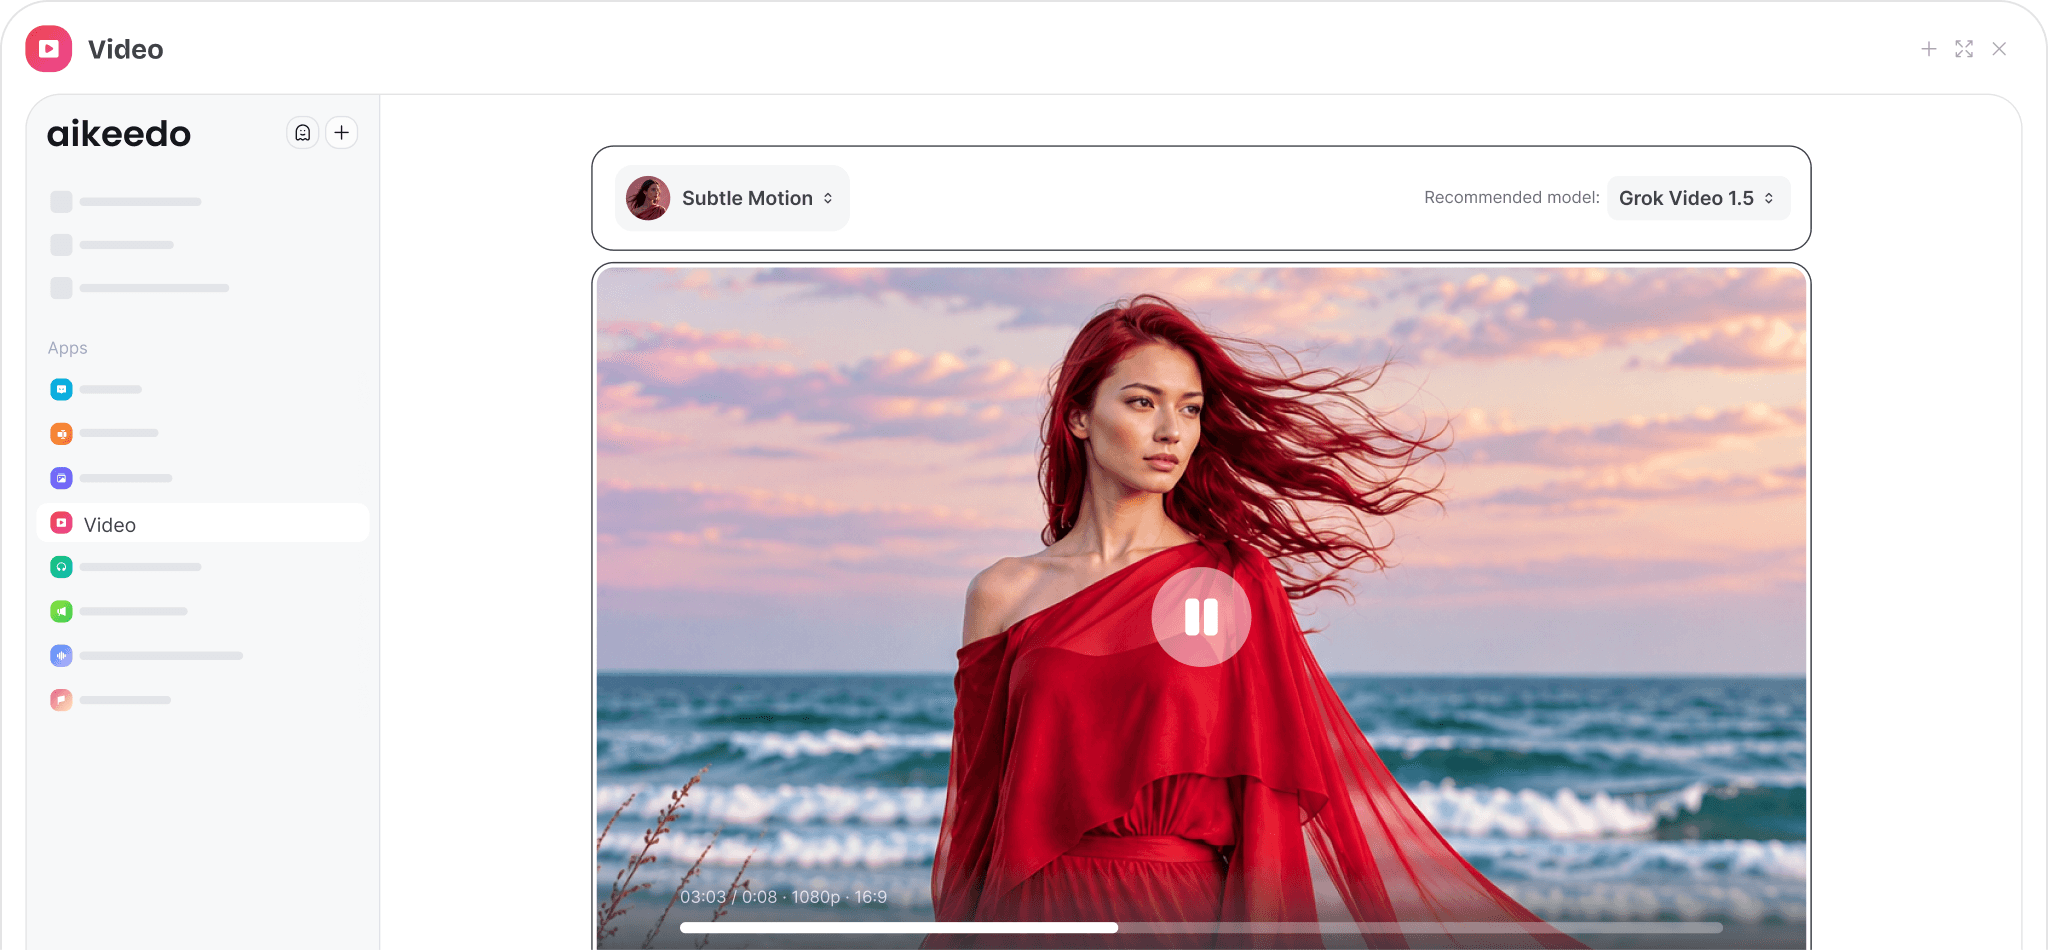Click the Video title in header
This screenshot has width=2048, height=950.
[x=126, y=49]
